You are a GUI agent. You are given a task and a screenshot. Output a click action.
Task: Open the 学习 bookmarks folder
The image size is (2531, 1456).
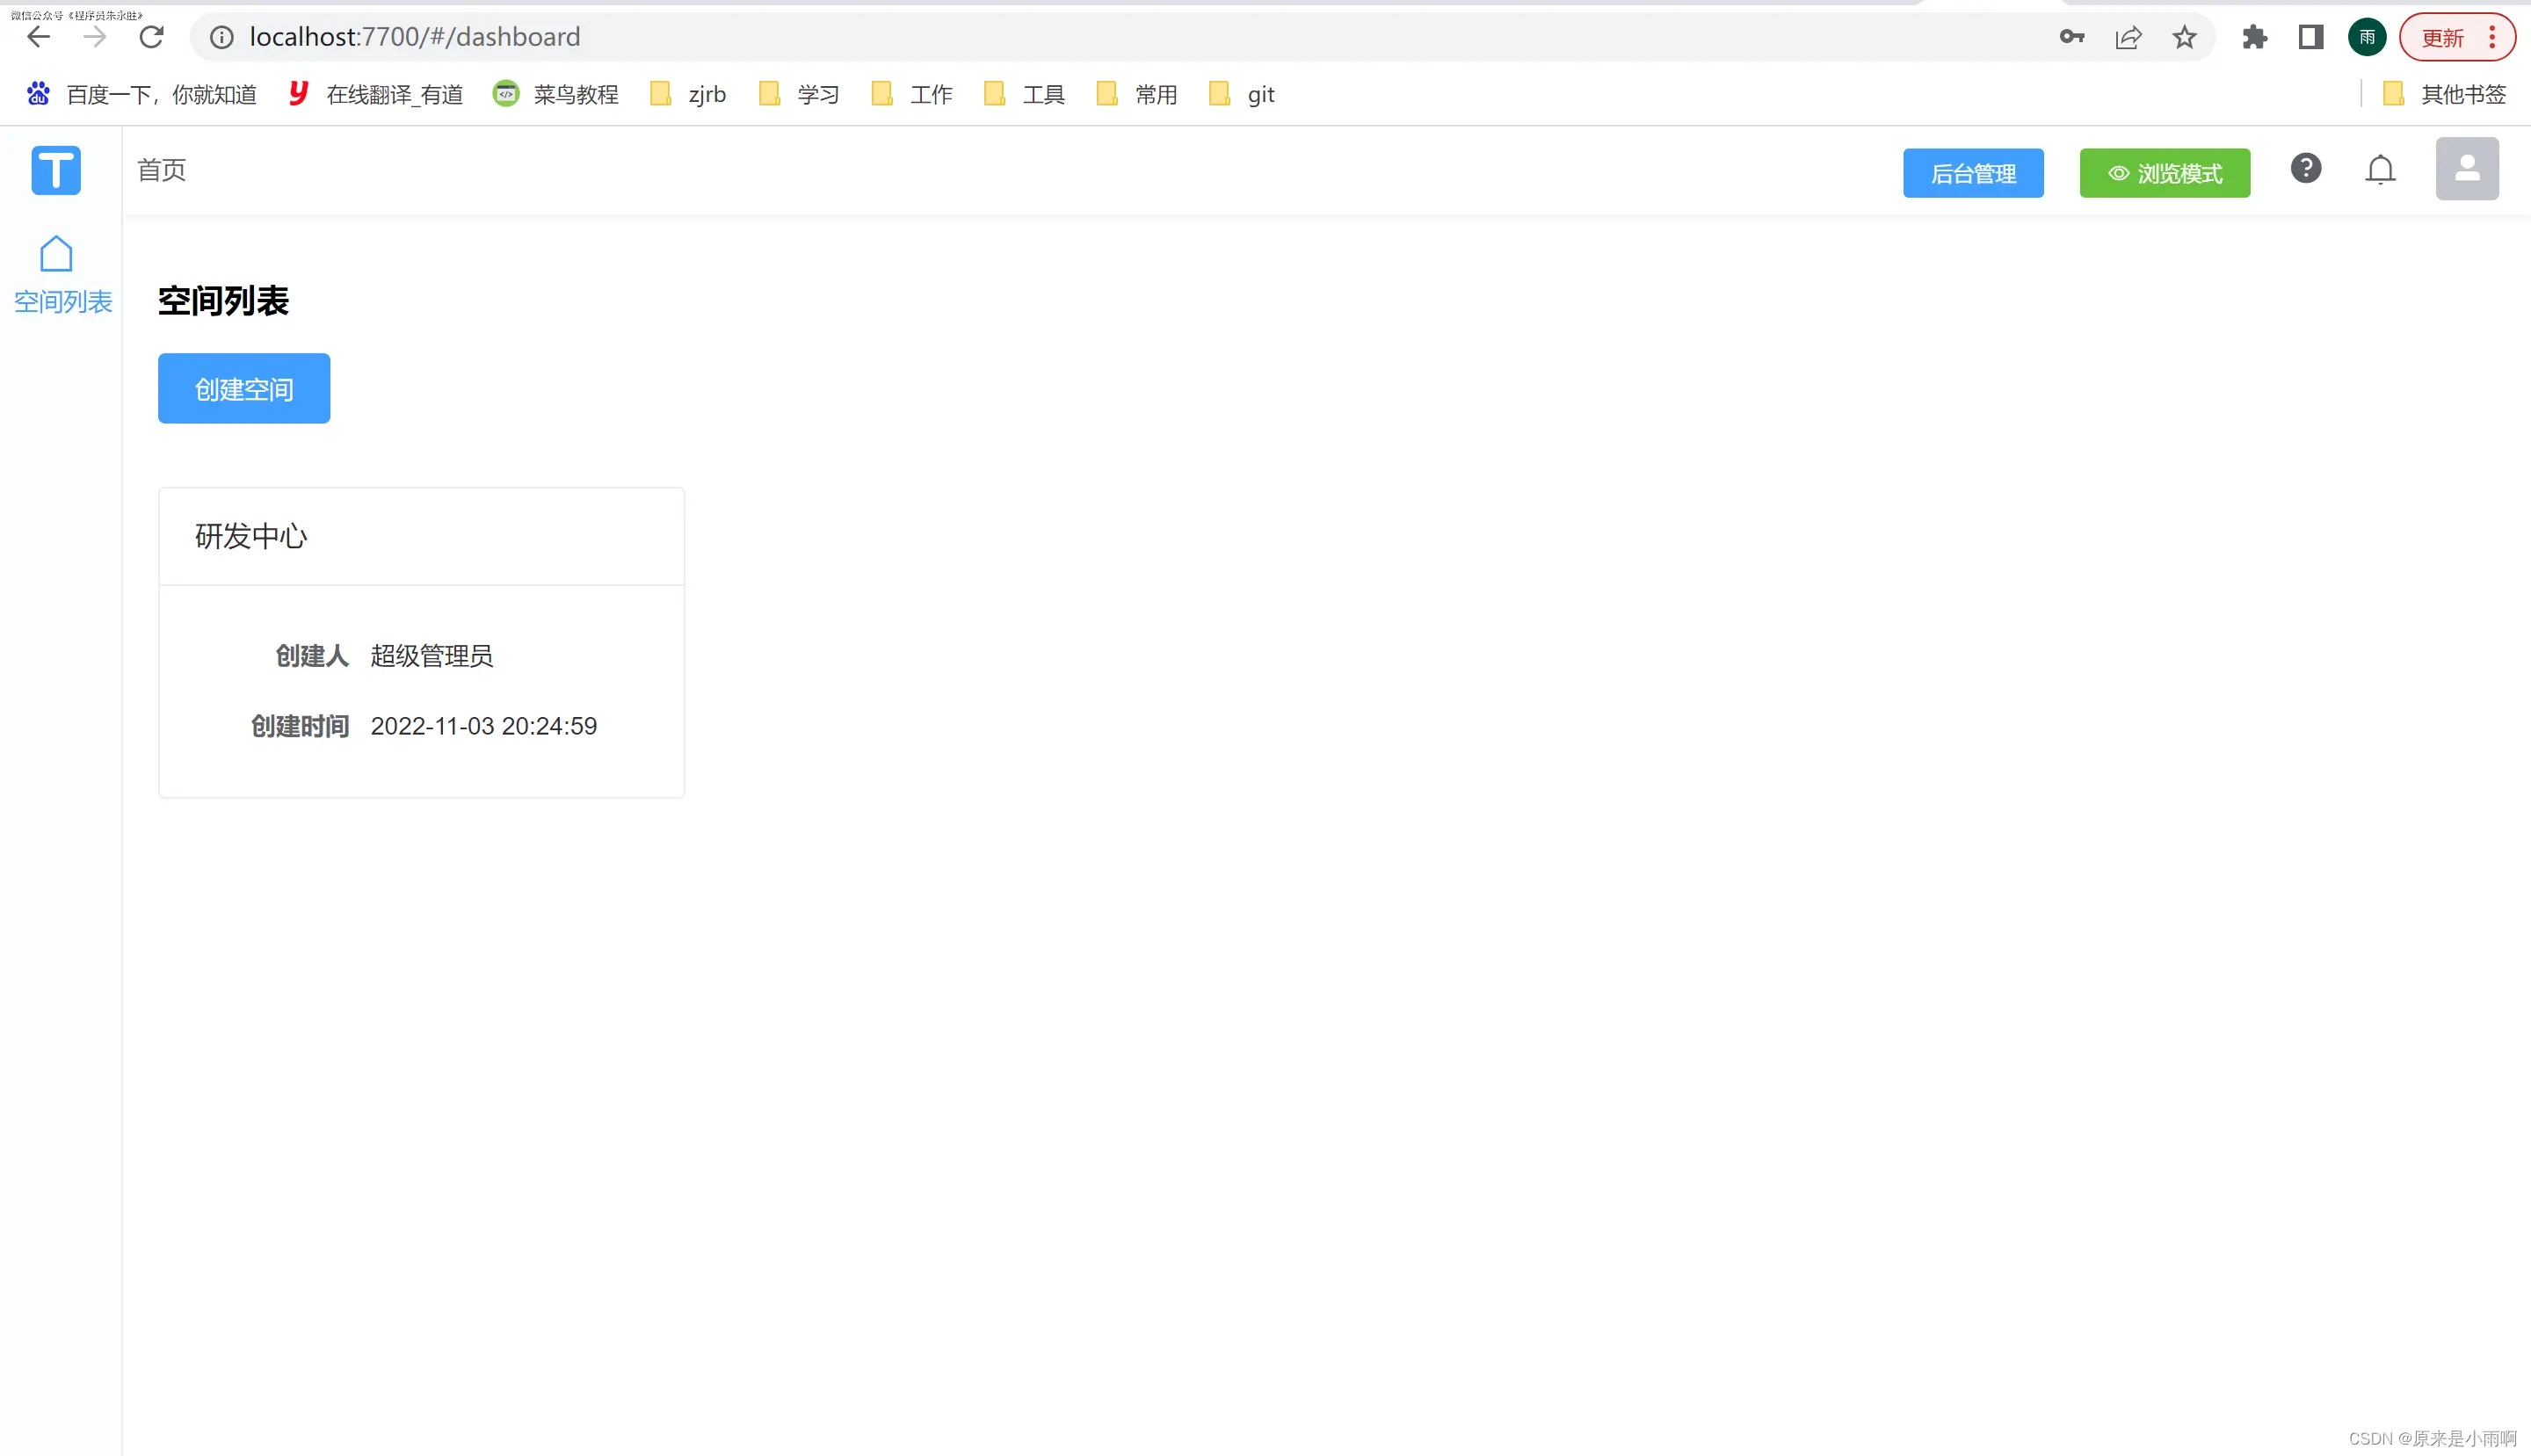point(799,95)
